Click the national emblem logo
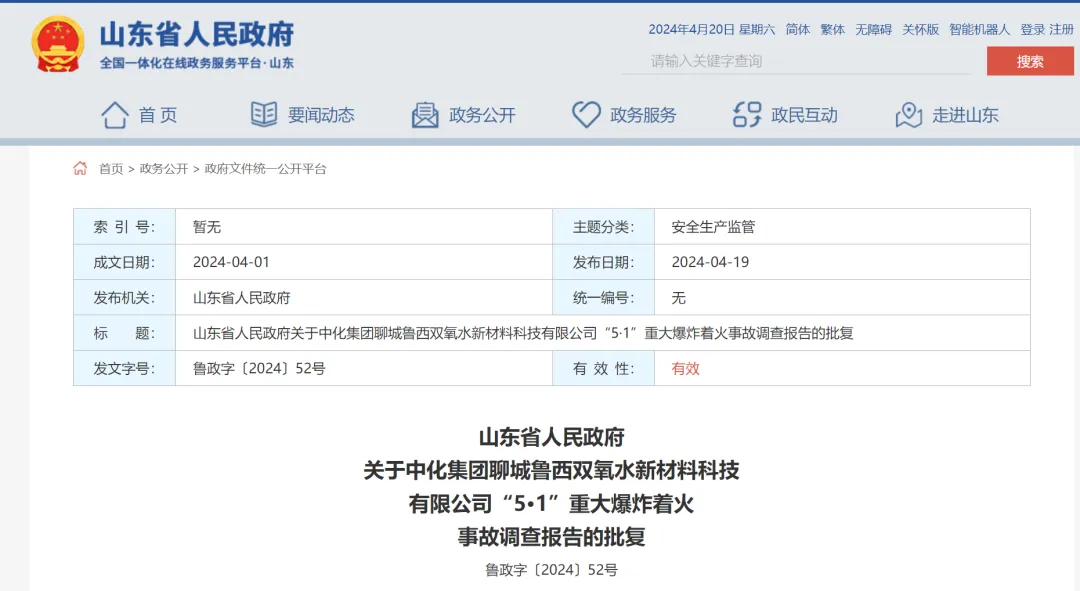The height and width of the screenshot is (591, 1080). [x=58, y=44]
